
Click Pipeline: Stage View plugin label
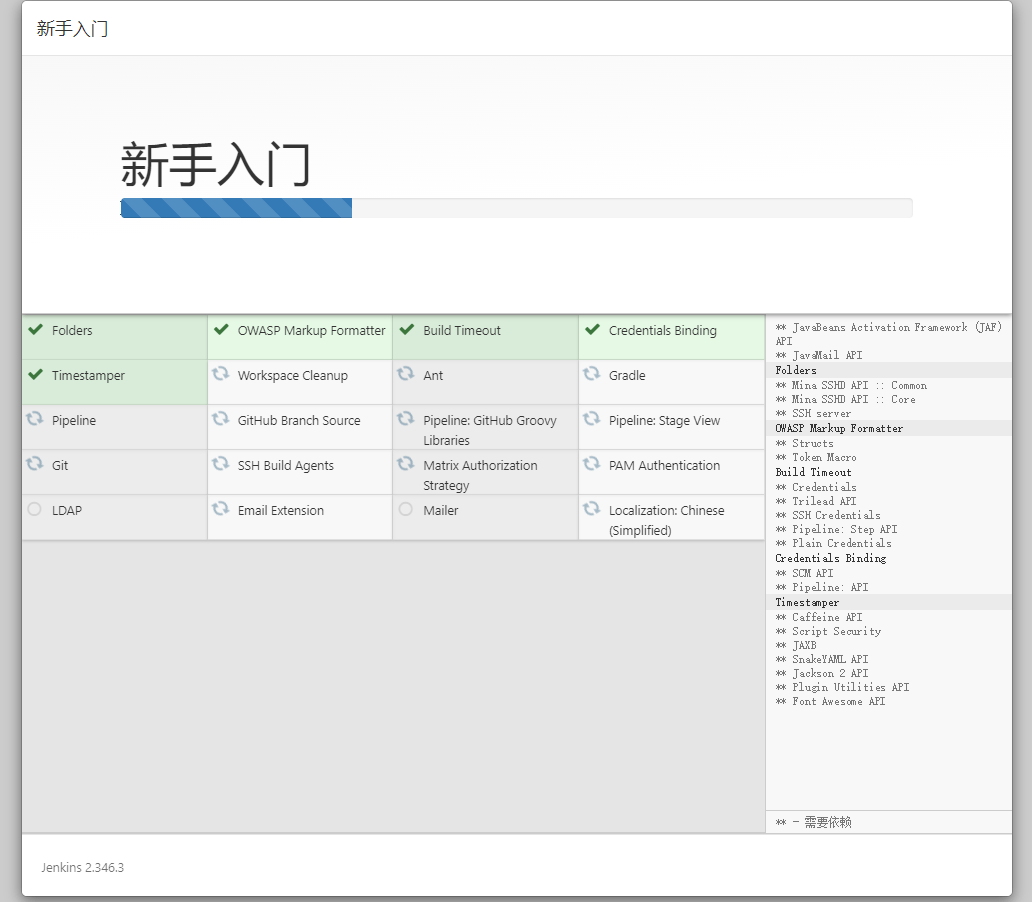664,421
